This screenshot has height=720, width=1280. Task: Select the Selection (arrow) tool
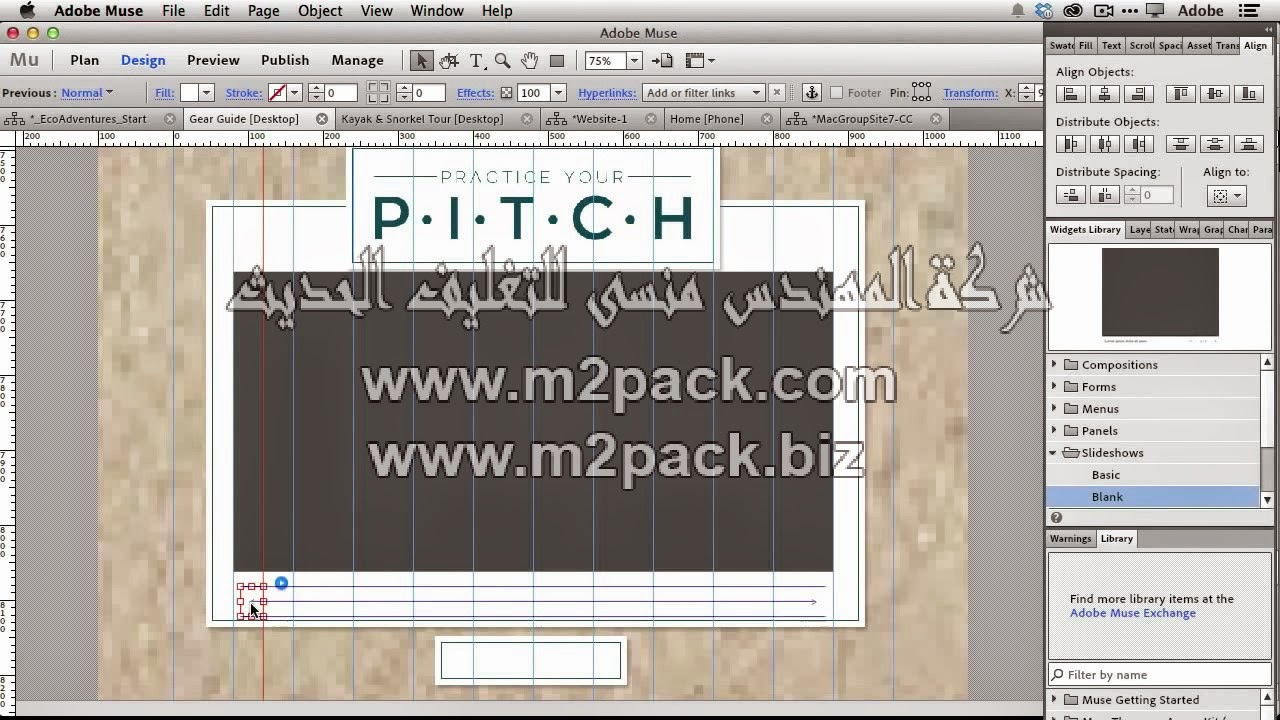coord(421,61)
